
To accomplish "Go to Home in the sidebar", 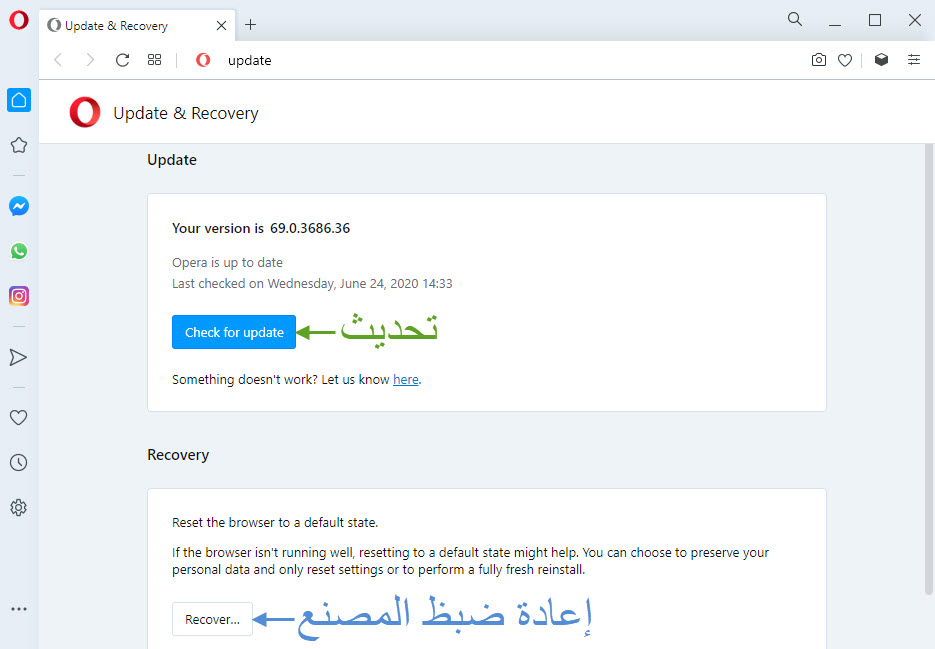I will 19,100.
